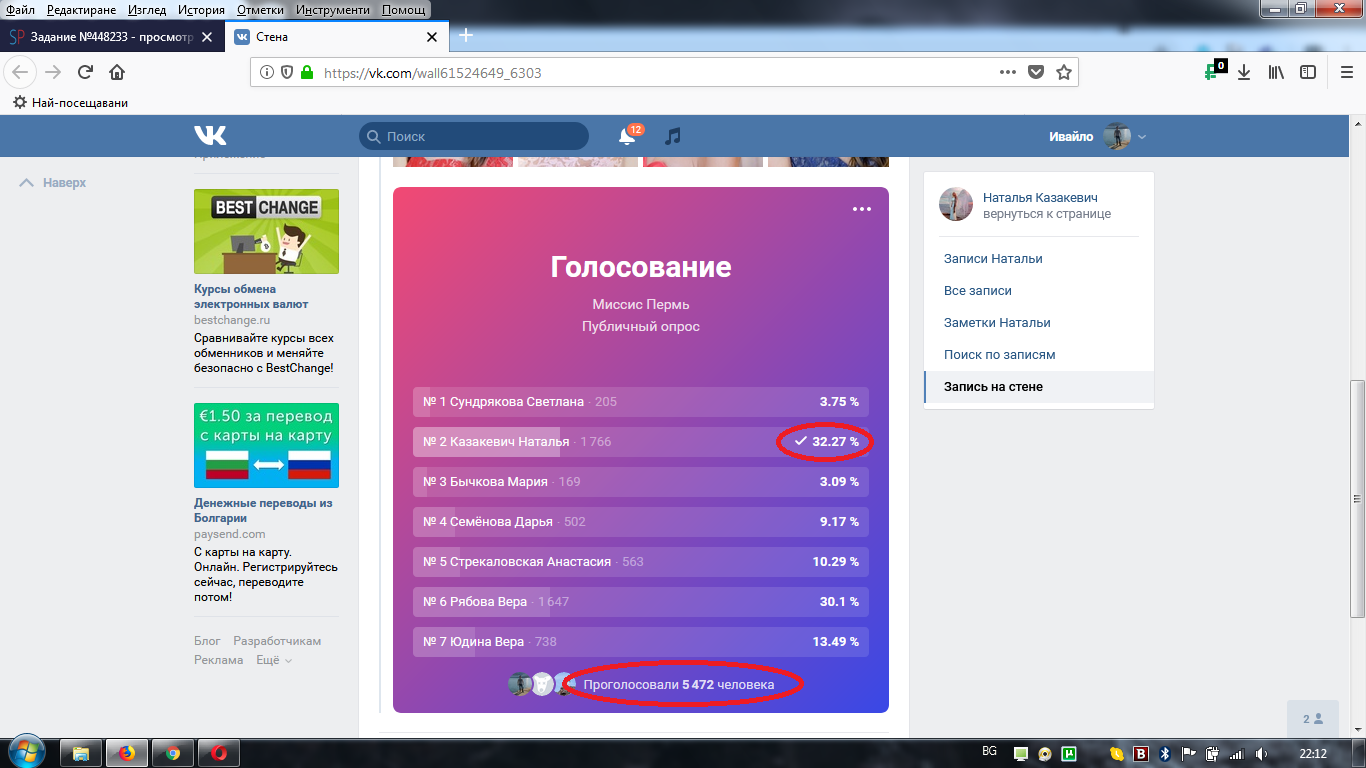The height and width of the screenshot is (768, 1366).
Task: Open the История menu
Action: tap(201, 10)
